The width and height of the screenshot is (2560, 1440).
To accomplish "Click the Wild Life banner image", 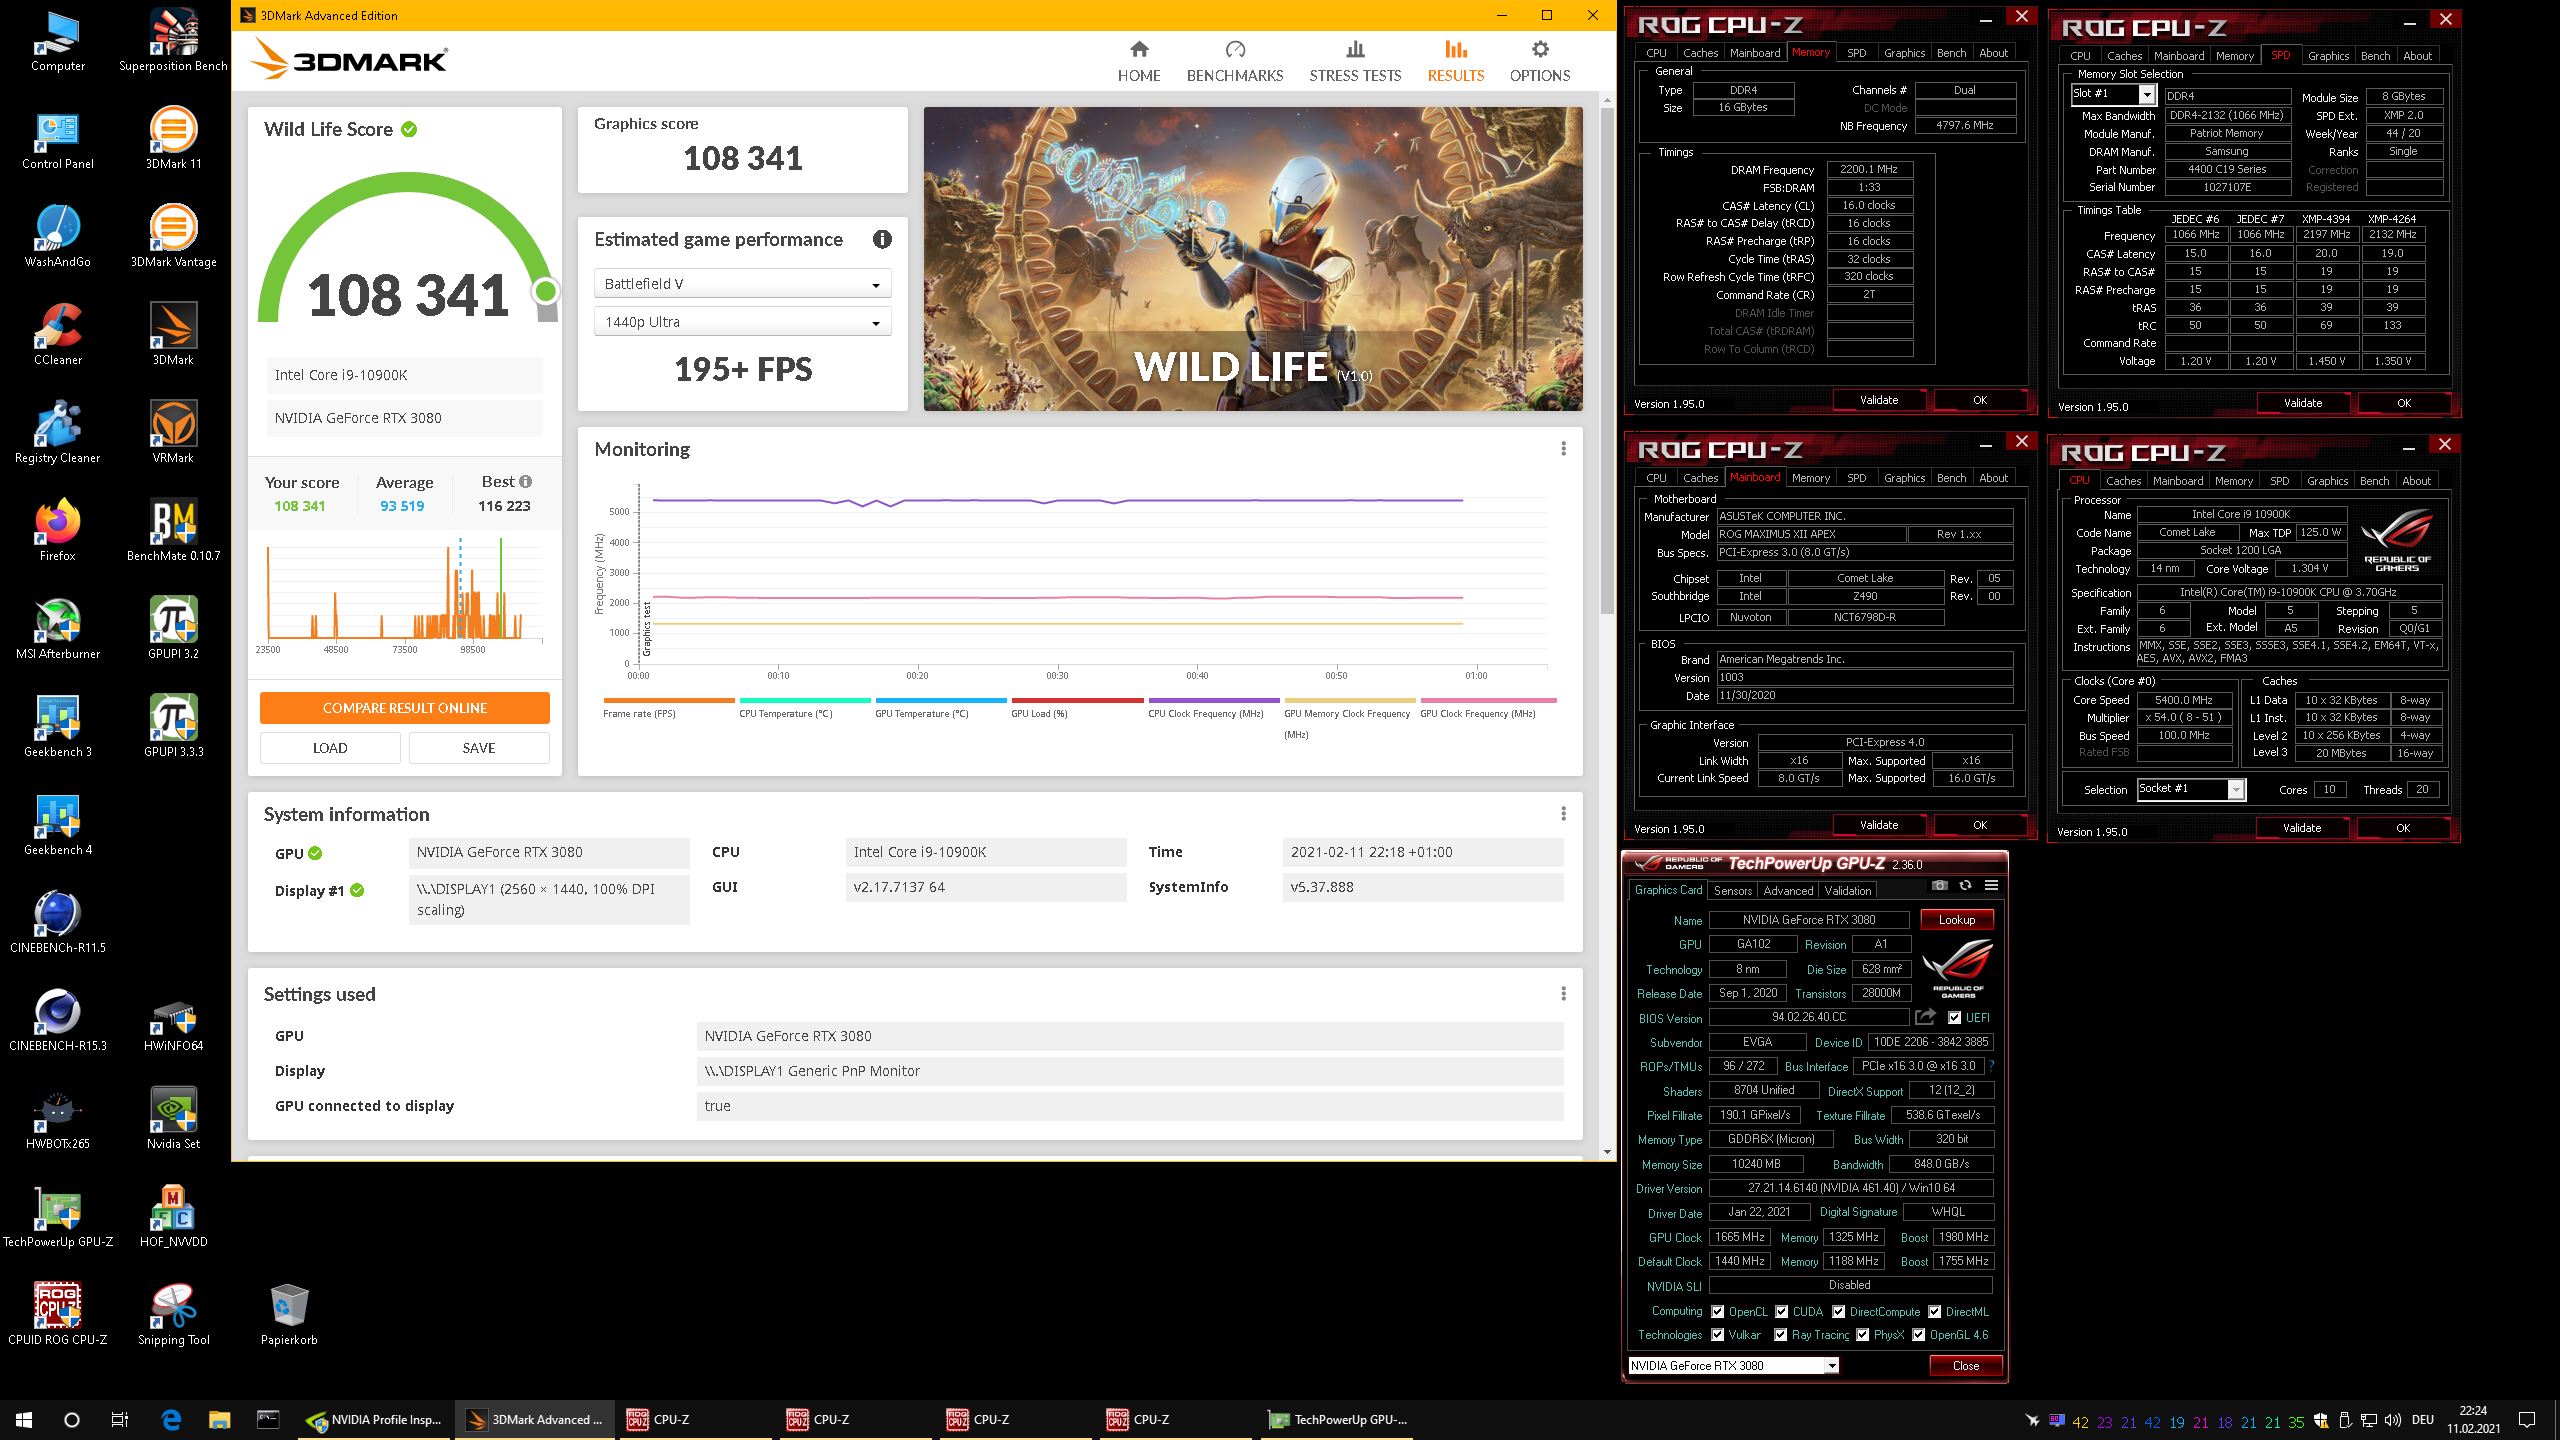I will [x=1253, y=259].
